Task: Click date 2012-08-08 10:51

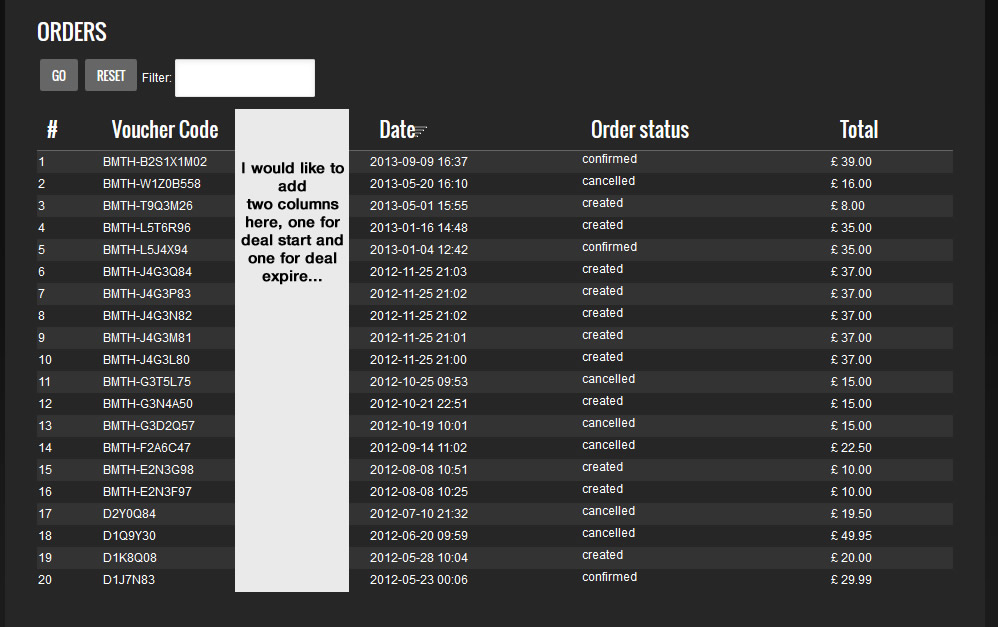Action: 419,470
